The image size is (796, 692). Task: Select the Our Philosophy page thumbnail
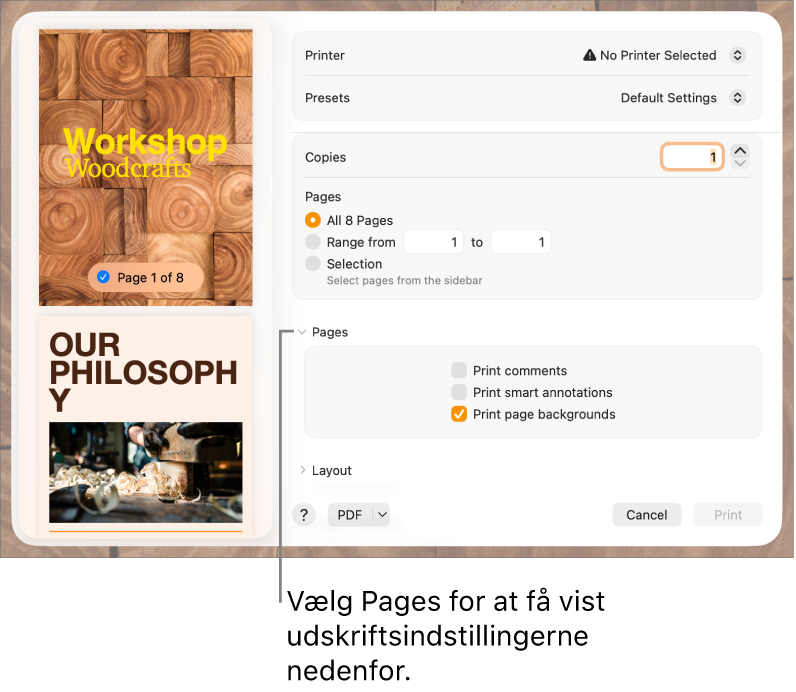[x=146, y=425]
